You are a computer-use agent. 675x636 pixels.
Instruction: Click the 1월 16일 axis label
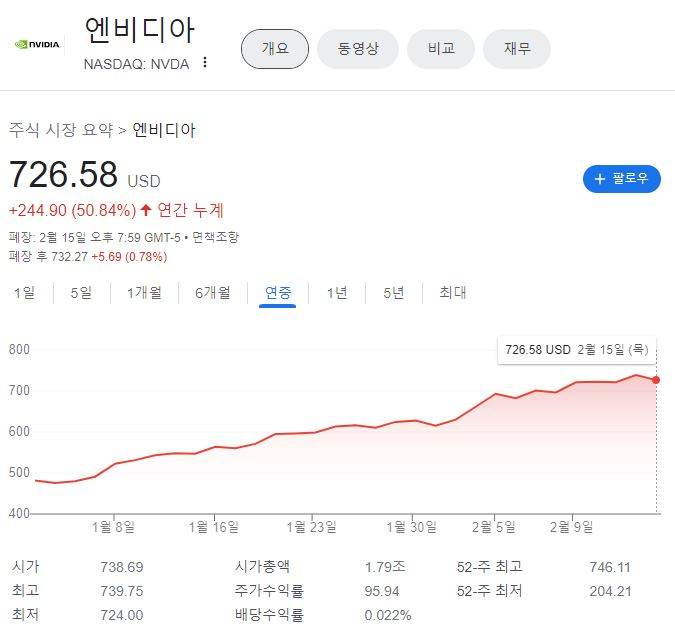(214, 527)
